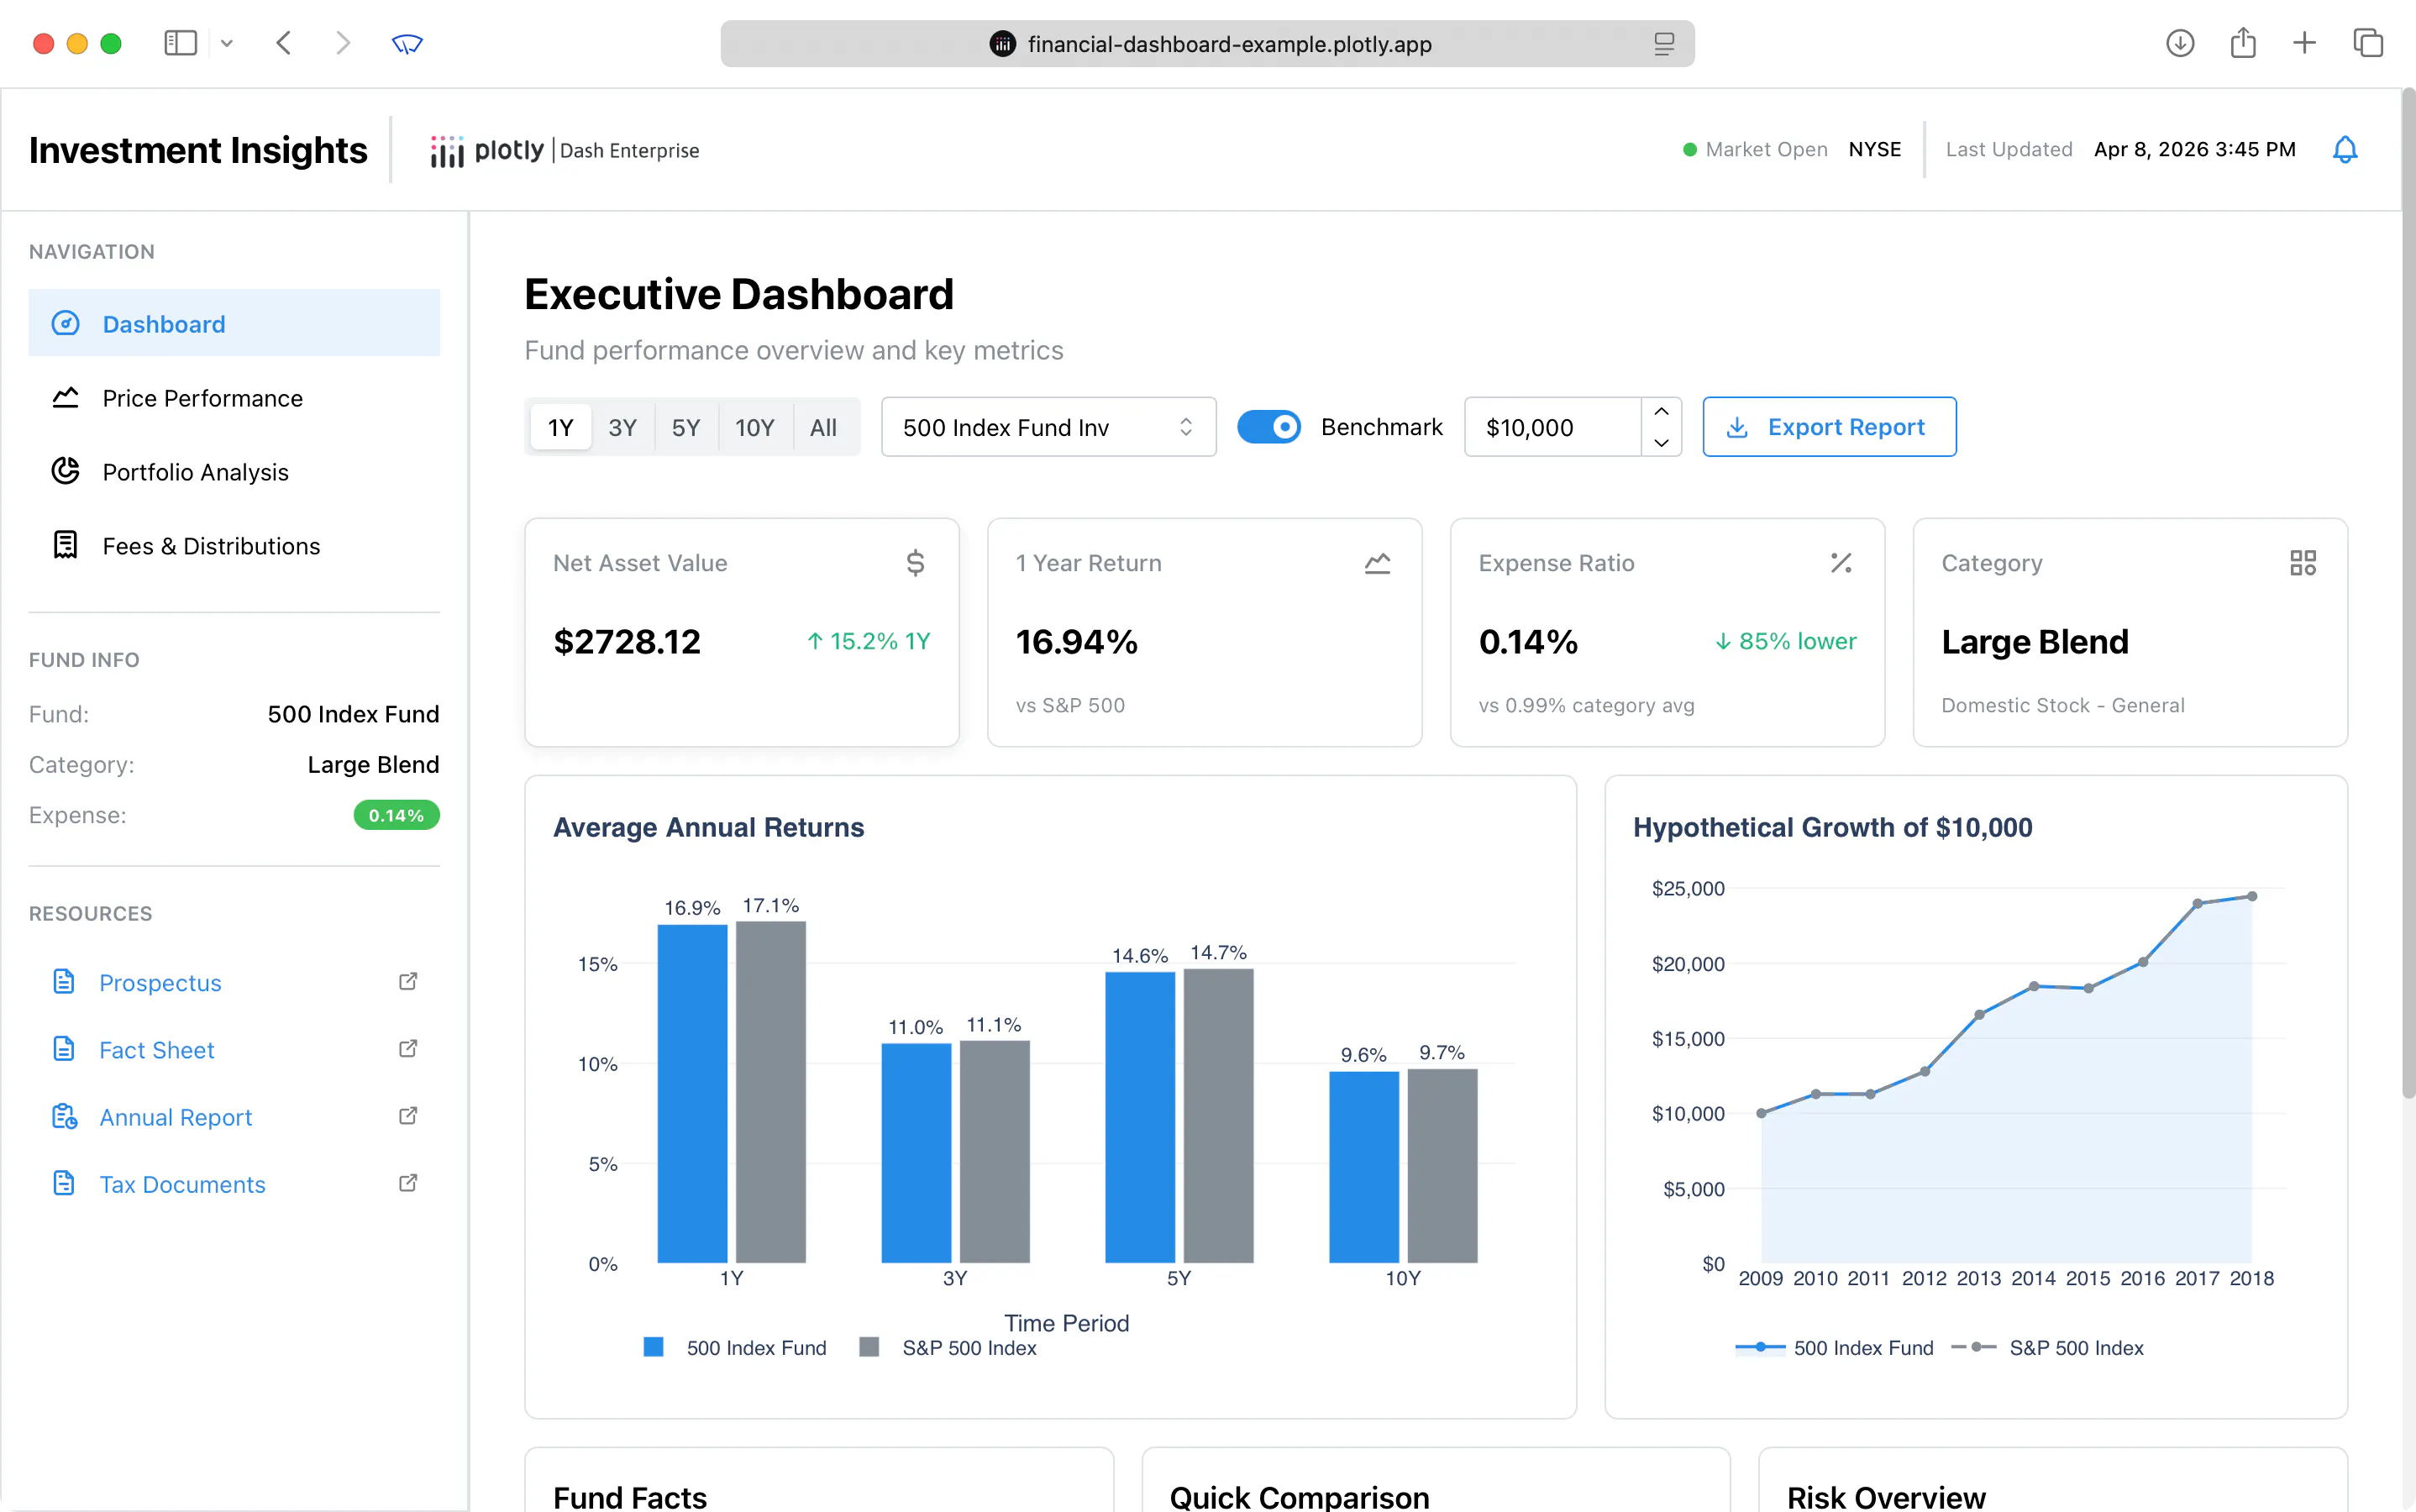Viewport: 2416px width, 1512px height.
Task: Select the All time range tab
Action: [823, 427]
